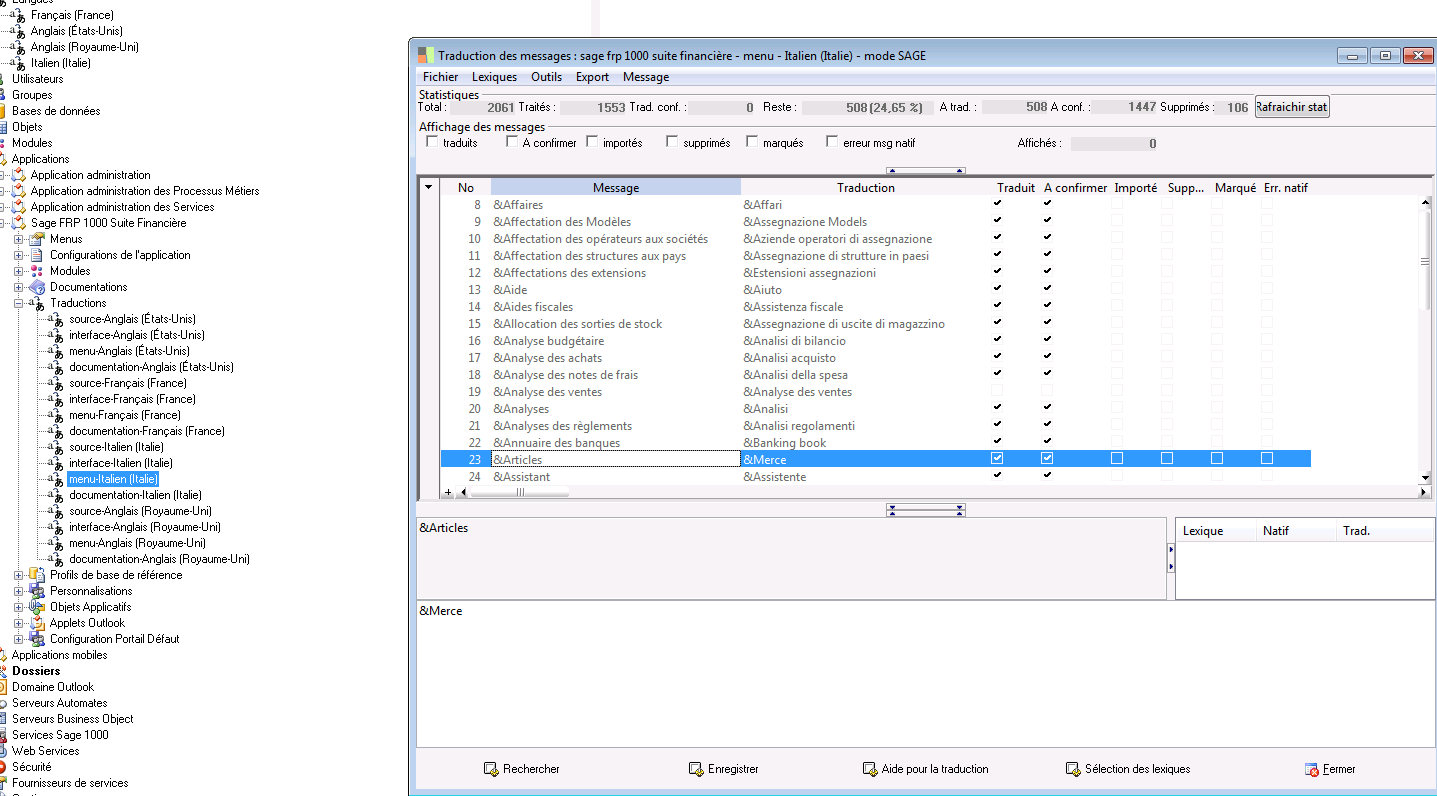The image size is (1437, 796).
Task: Expand the Objets Applicatifs node
Action: click(x=18, y=607)
